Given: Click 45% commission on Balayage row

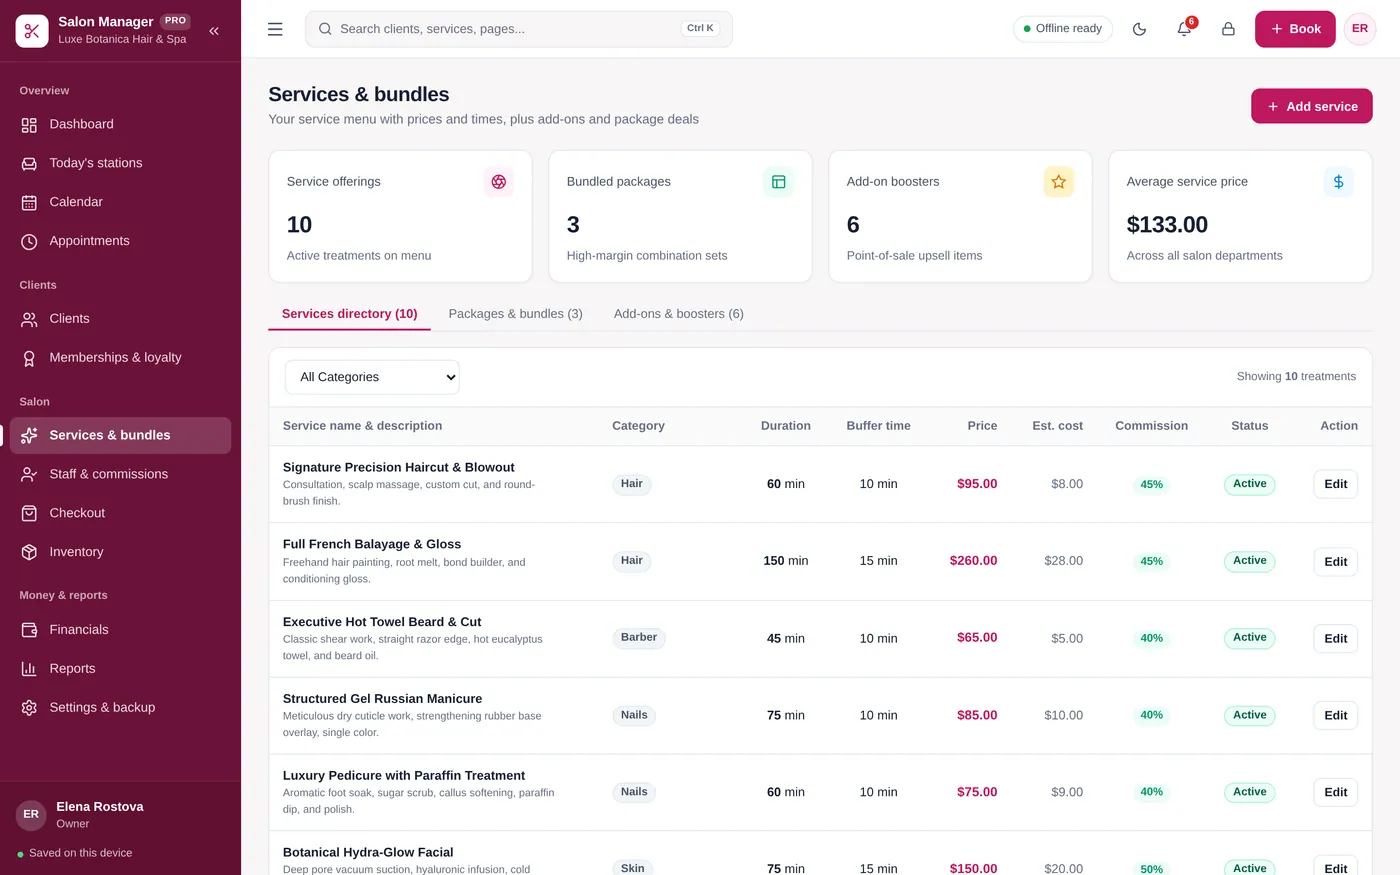Looking at the screenshot, I should (x=1151, y=562).
